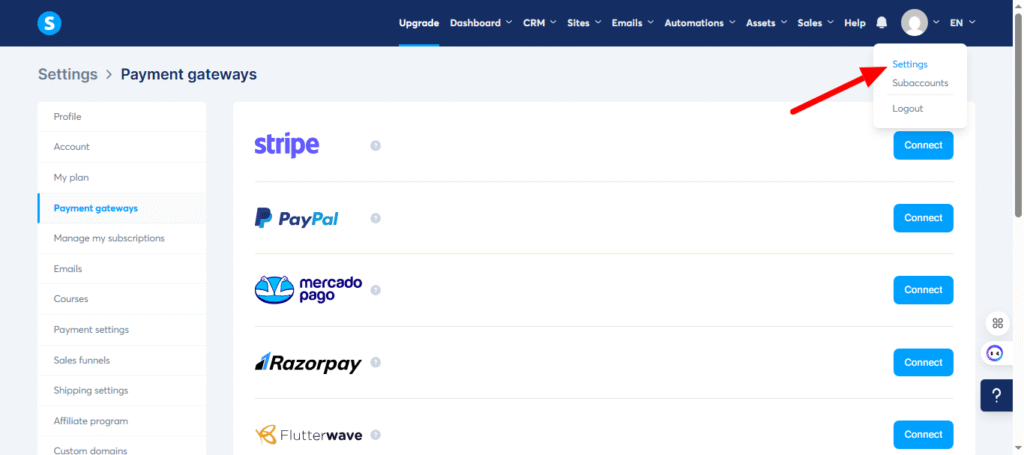Open the apps grid floating icon
Screen dimensions: 1024x455
tap(997, 322)
